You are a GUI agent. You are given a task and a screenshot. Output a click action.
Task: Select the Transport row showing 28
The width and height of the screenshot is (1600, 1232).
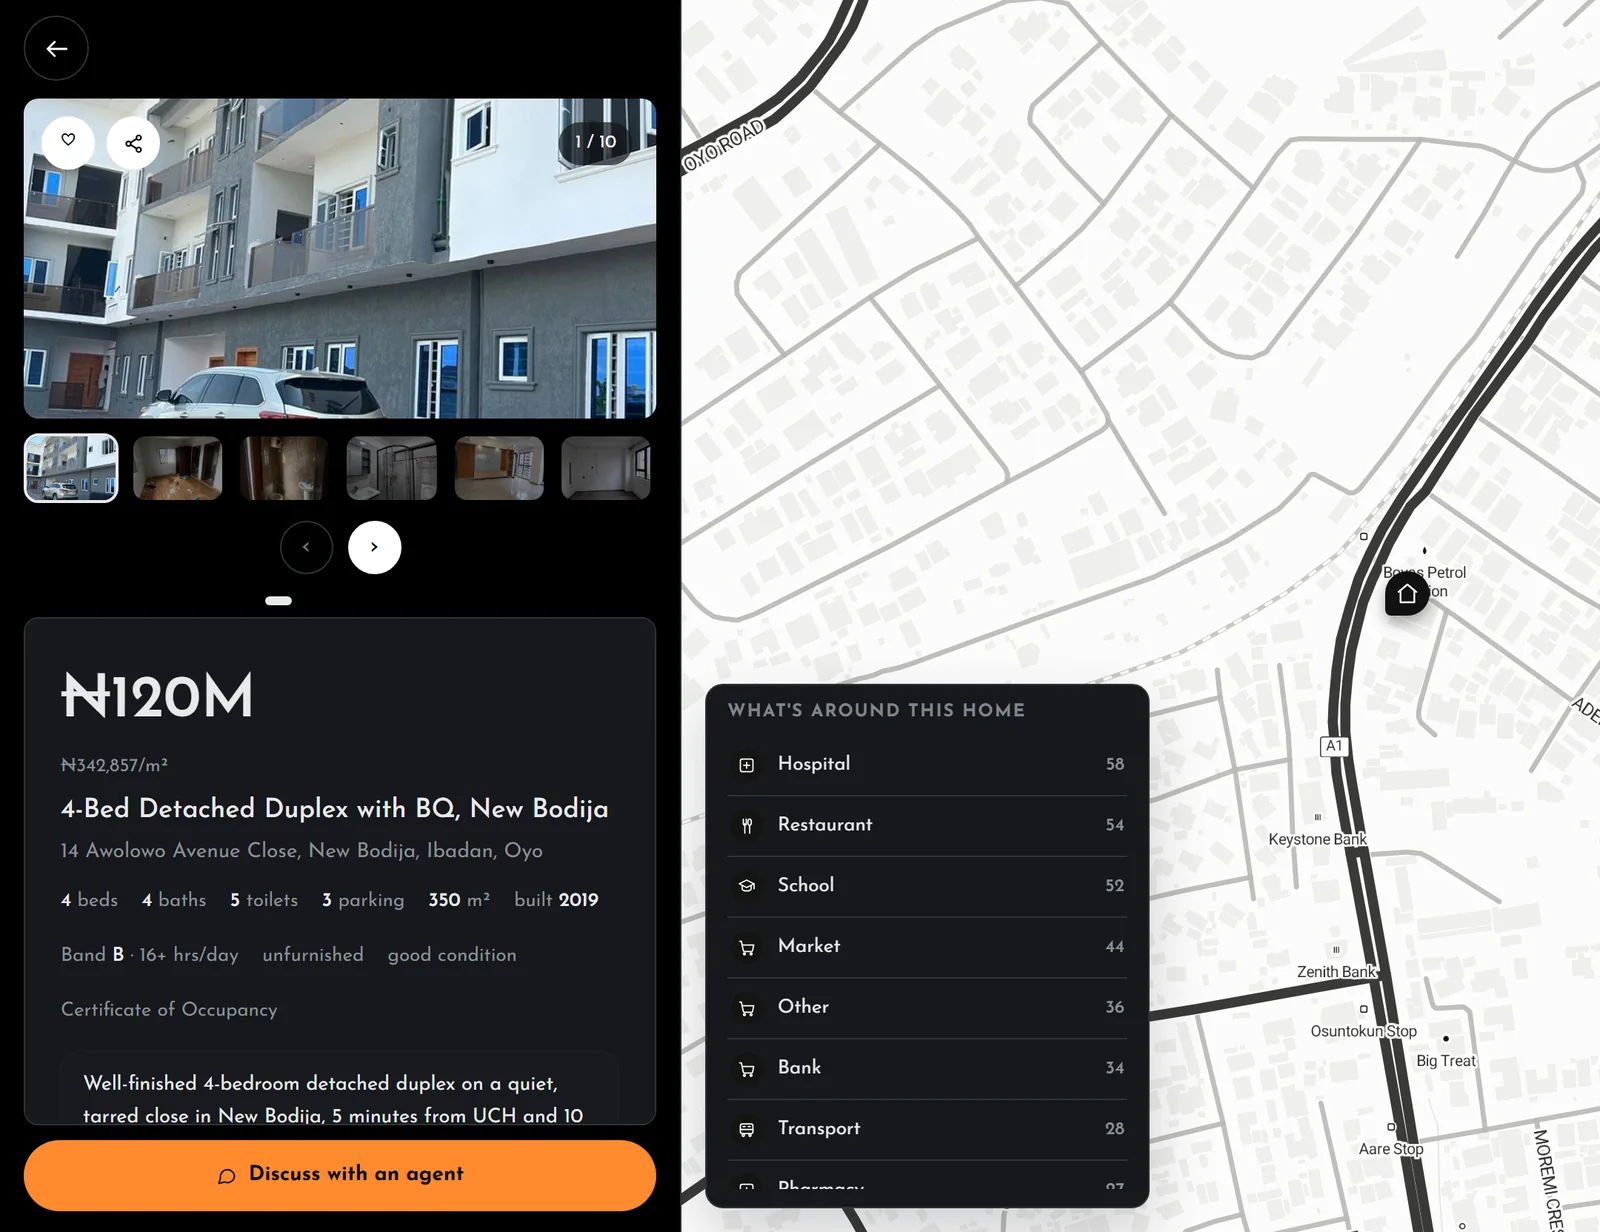[x=927, y=1130]
